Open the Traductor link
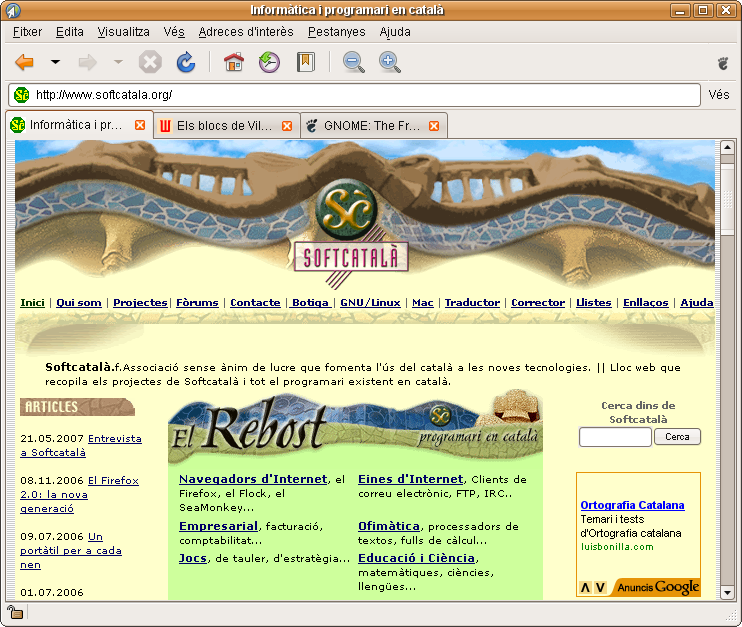Screen dimensions: 742x627 point(472,302)
